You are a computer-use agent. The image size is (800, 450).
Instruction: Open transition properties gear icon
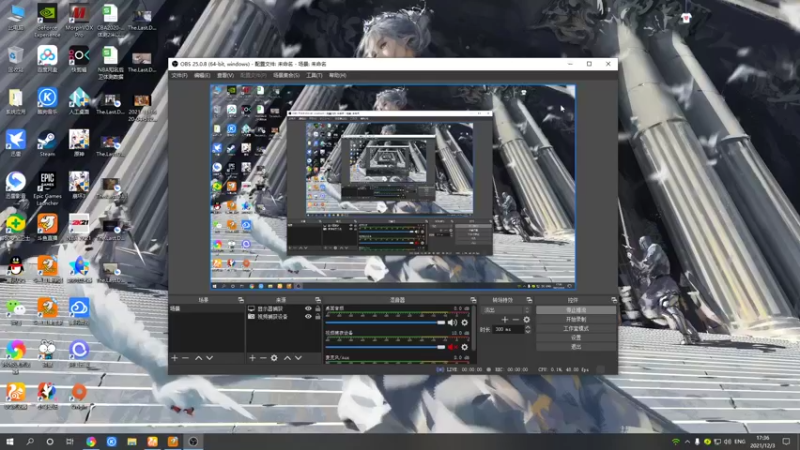[527, 320]
